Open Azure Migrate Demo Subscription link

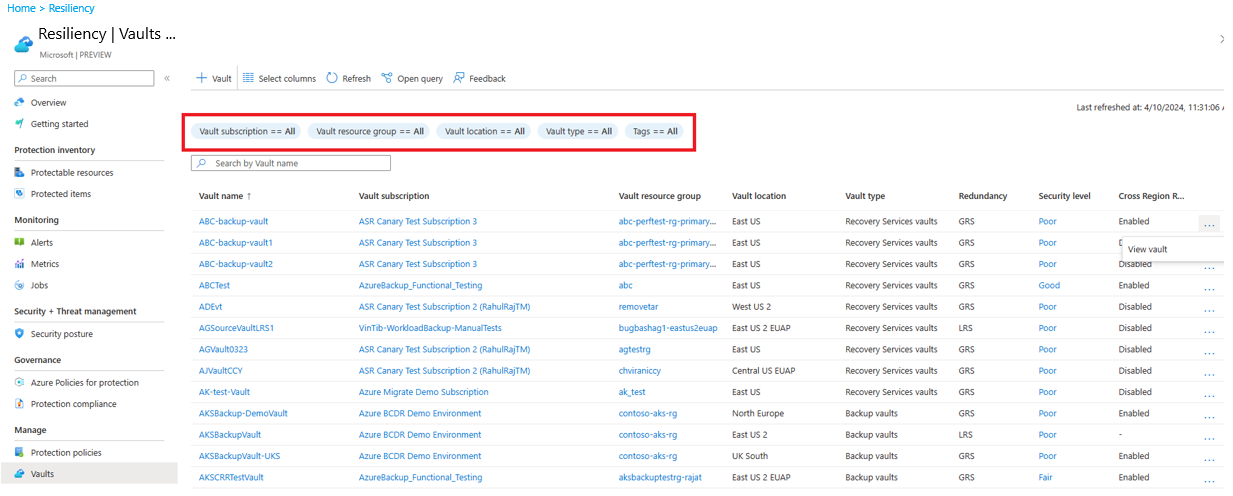click(x=424, y=392)
